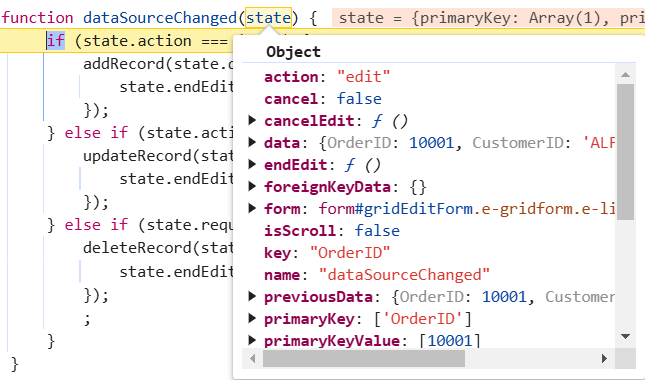Viewport: 645px width, 380px height.
Task: Expand the previousData object property
Action: 252,297
